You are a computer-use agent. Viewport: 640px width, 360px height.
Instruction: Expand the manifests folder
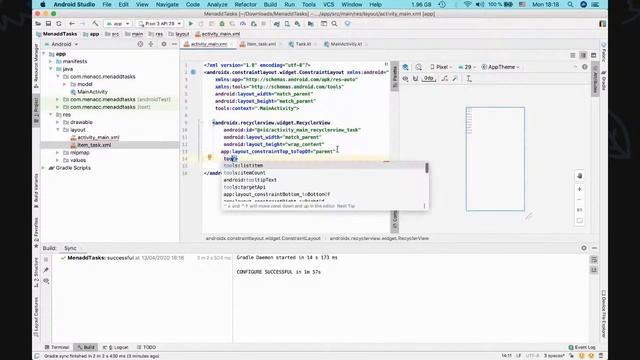tap(51, 61)
